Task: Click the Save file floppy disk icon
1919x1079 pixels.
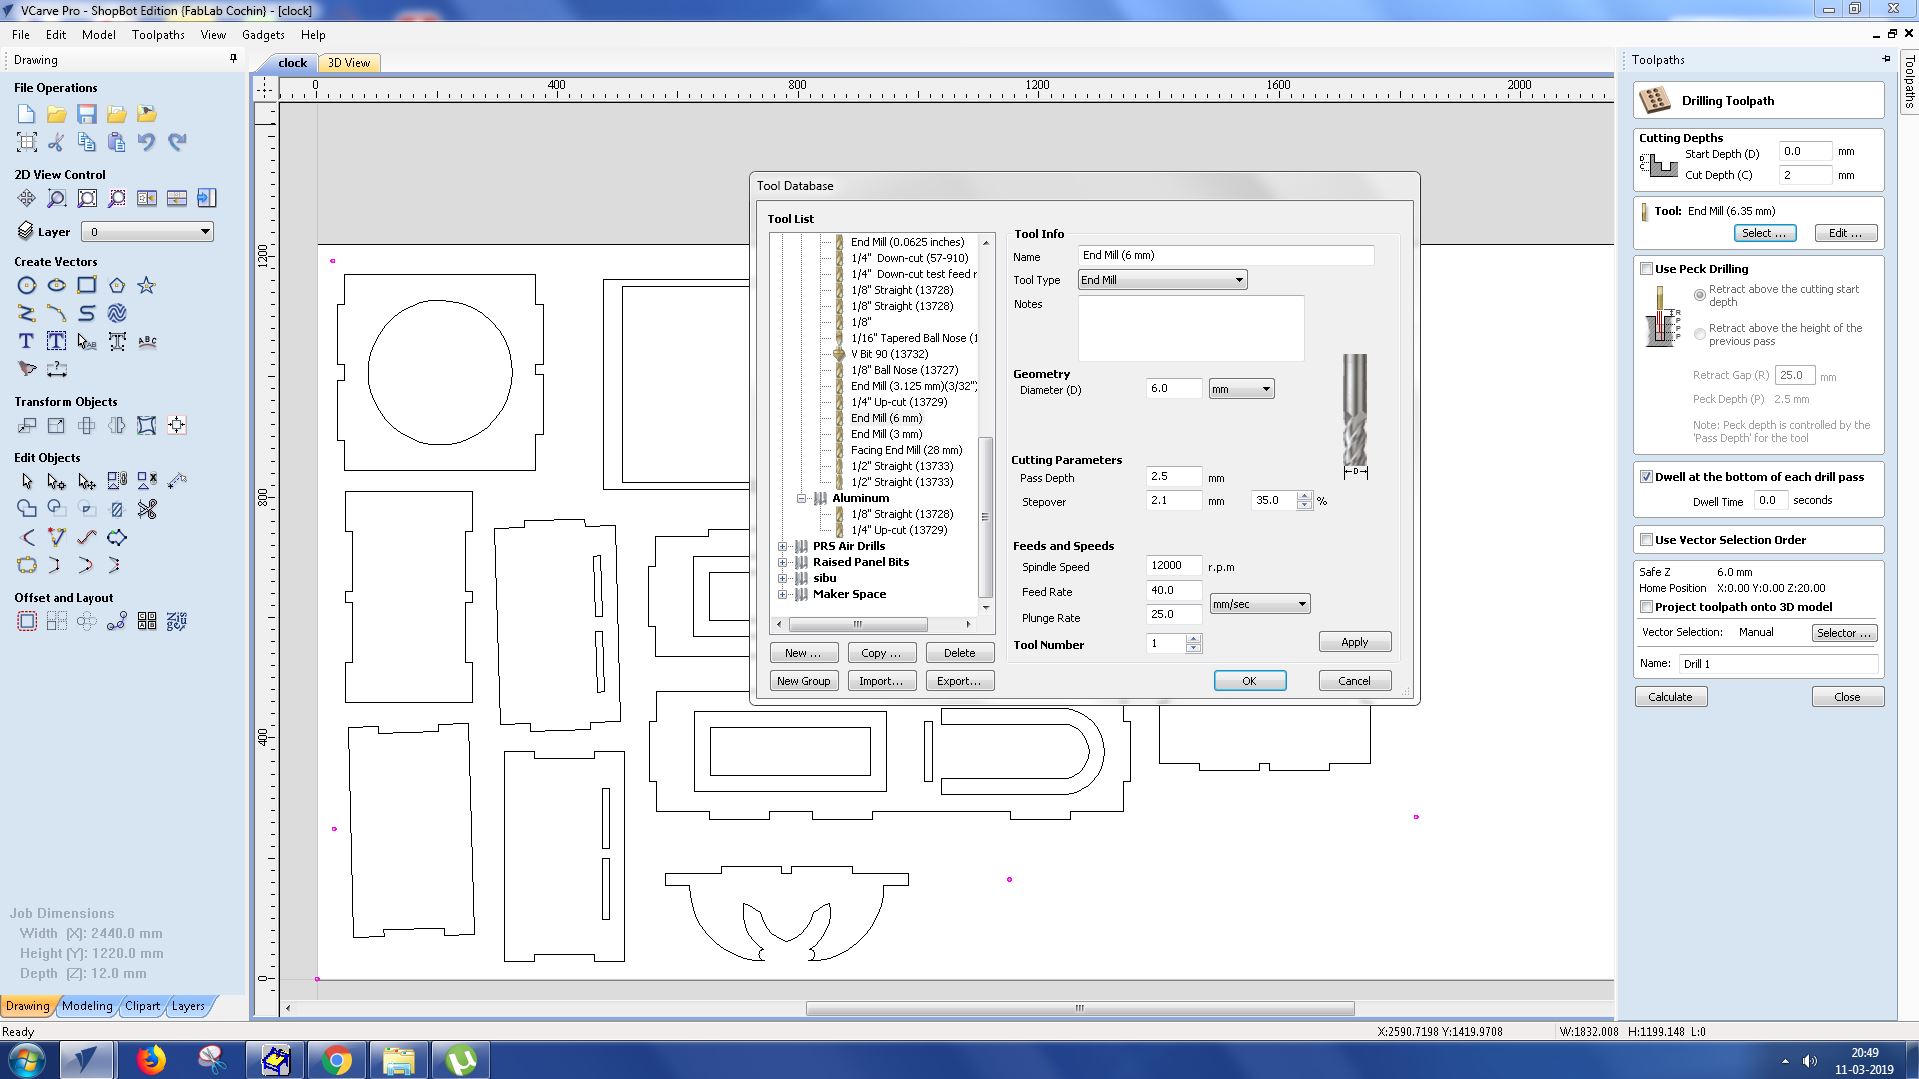Action: coord(87,114)
